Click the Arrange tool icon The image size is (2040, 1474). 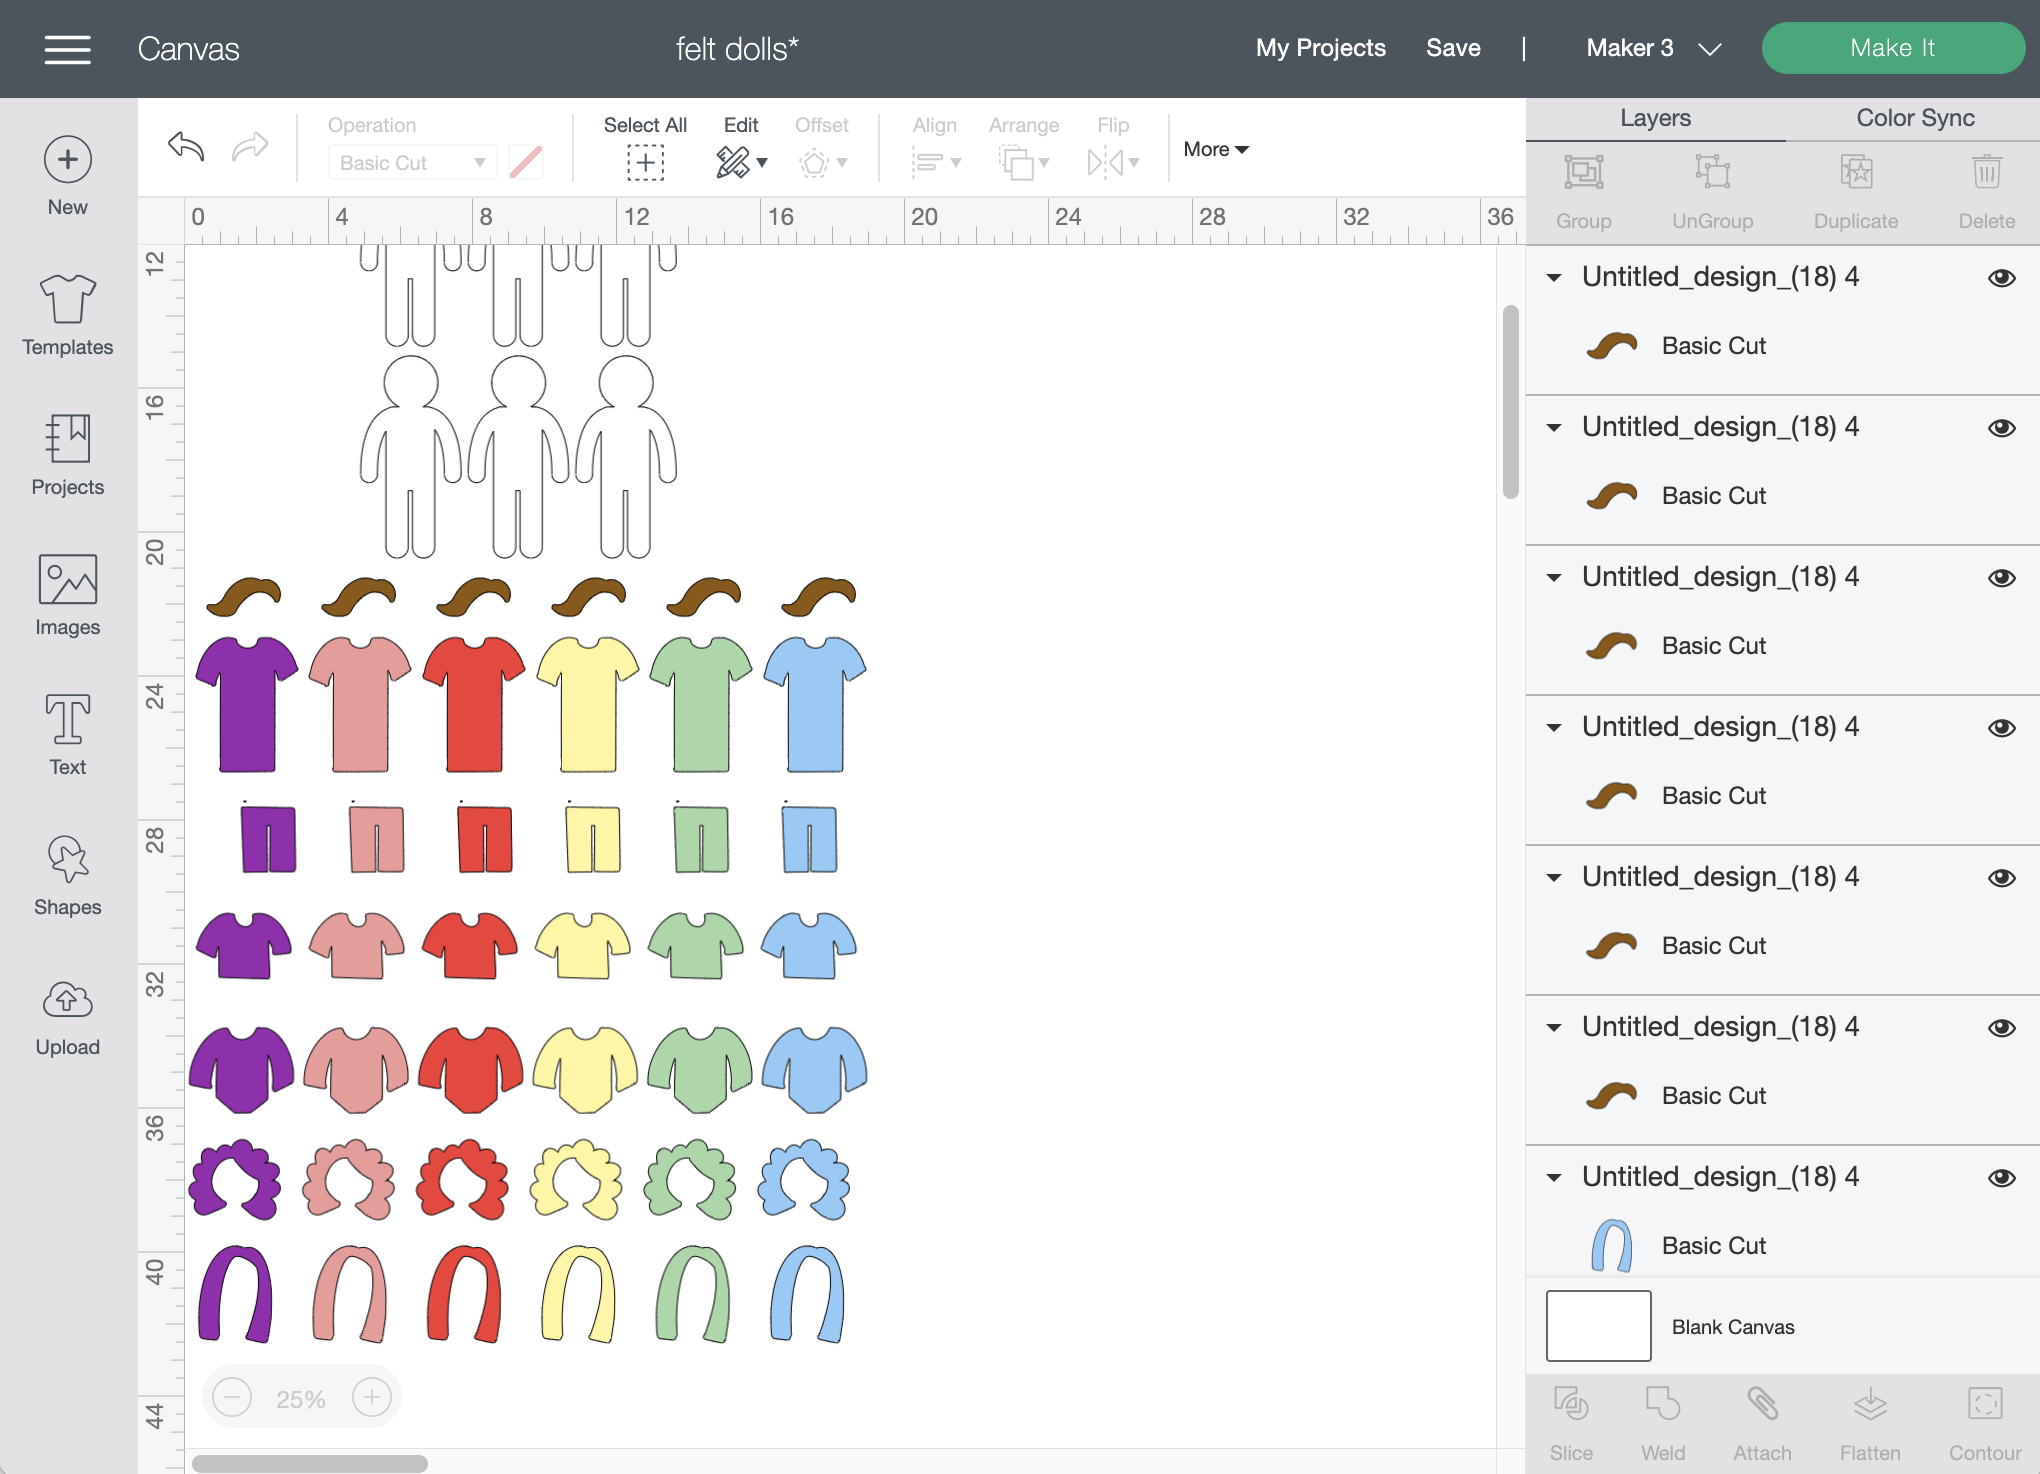[x=1024, y=162]
